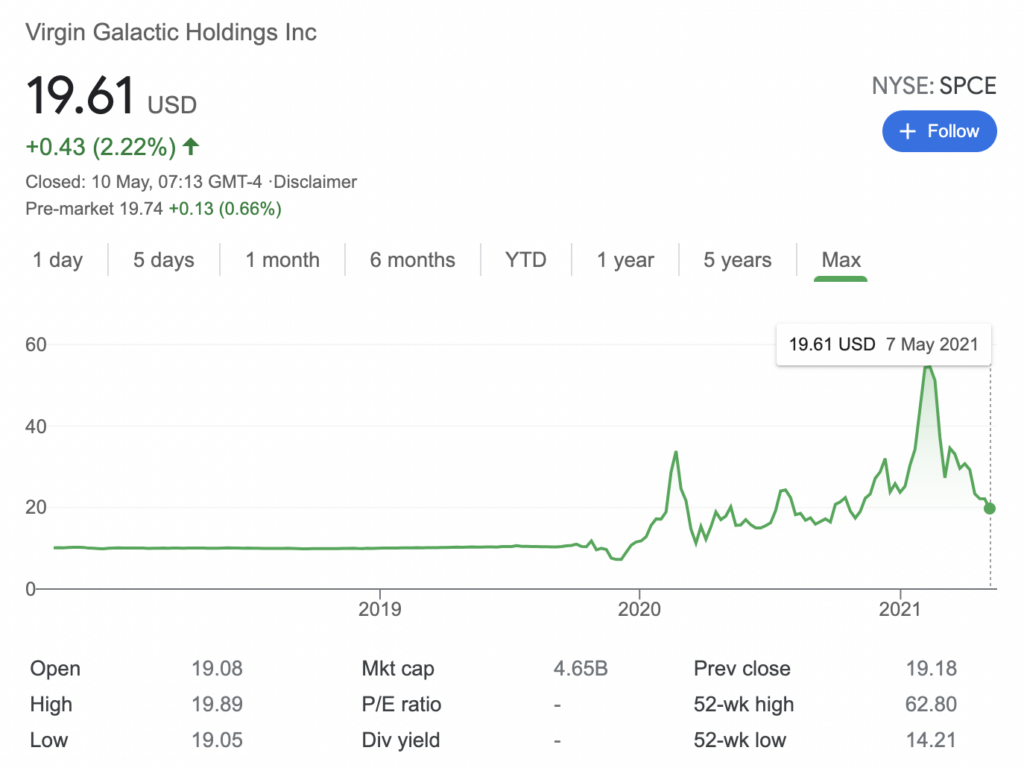Follow the SPCE stock
1024x768 pixels.
pos(939,131)
